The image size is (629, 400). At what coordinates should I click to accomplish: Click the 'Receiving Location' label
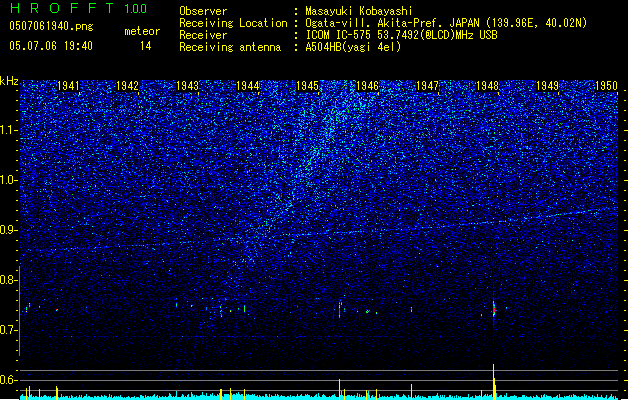[x=233, y=23]
